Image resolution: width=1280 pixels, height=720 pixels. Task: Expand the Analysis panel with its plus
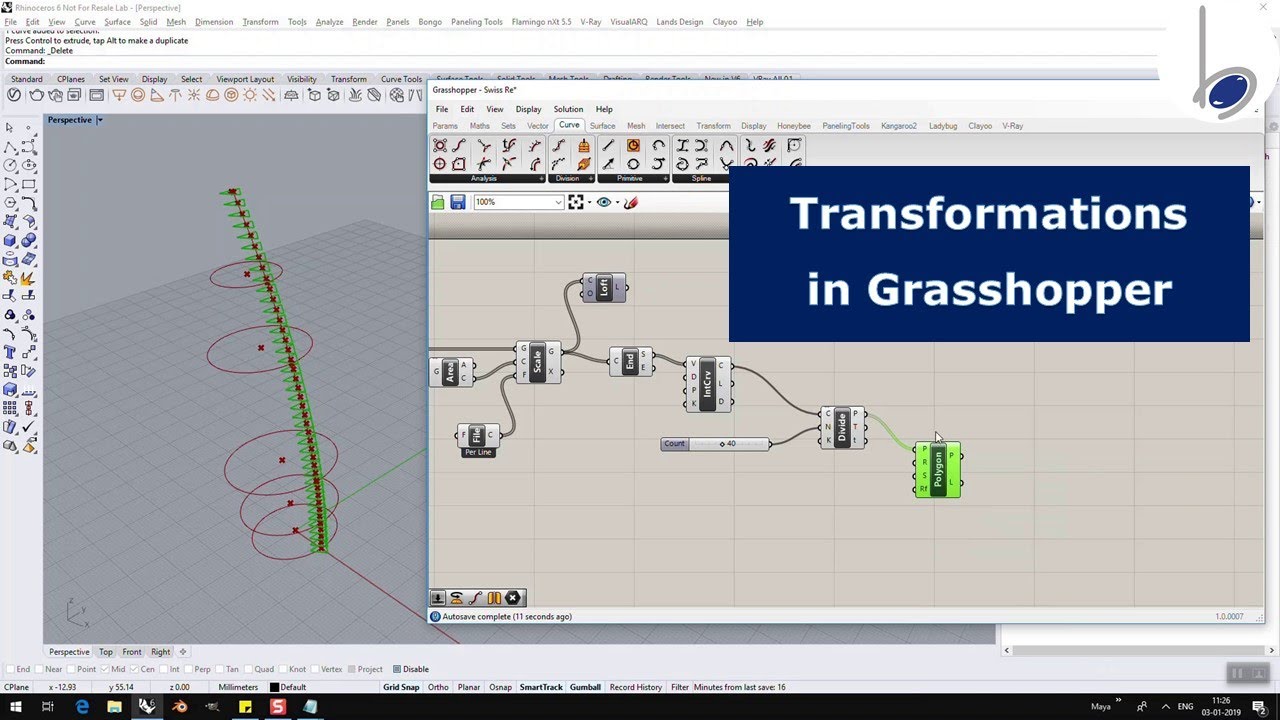(x=541, y=179)
